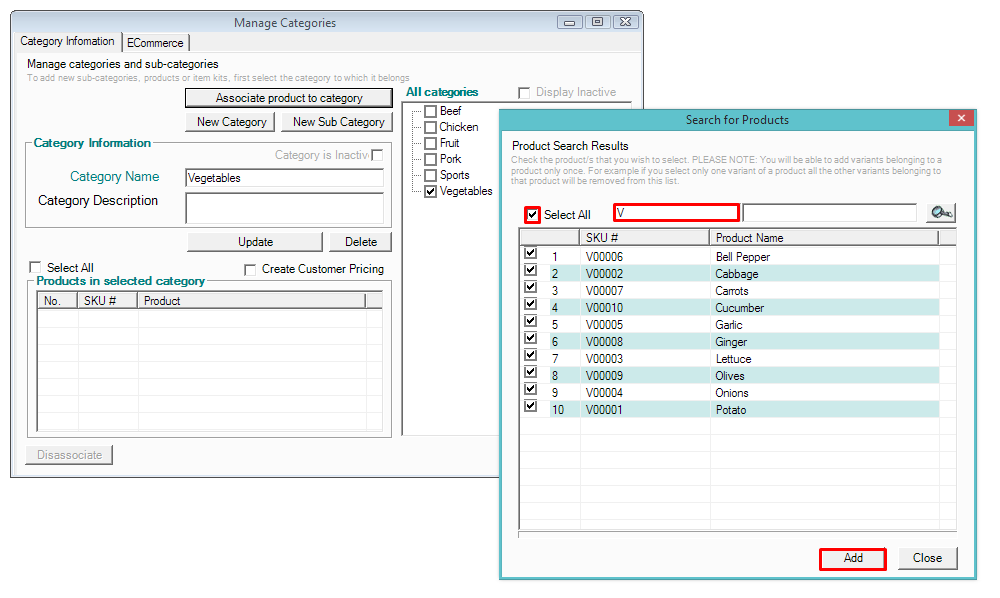Click the New Sub Category button

338,122
